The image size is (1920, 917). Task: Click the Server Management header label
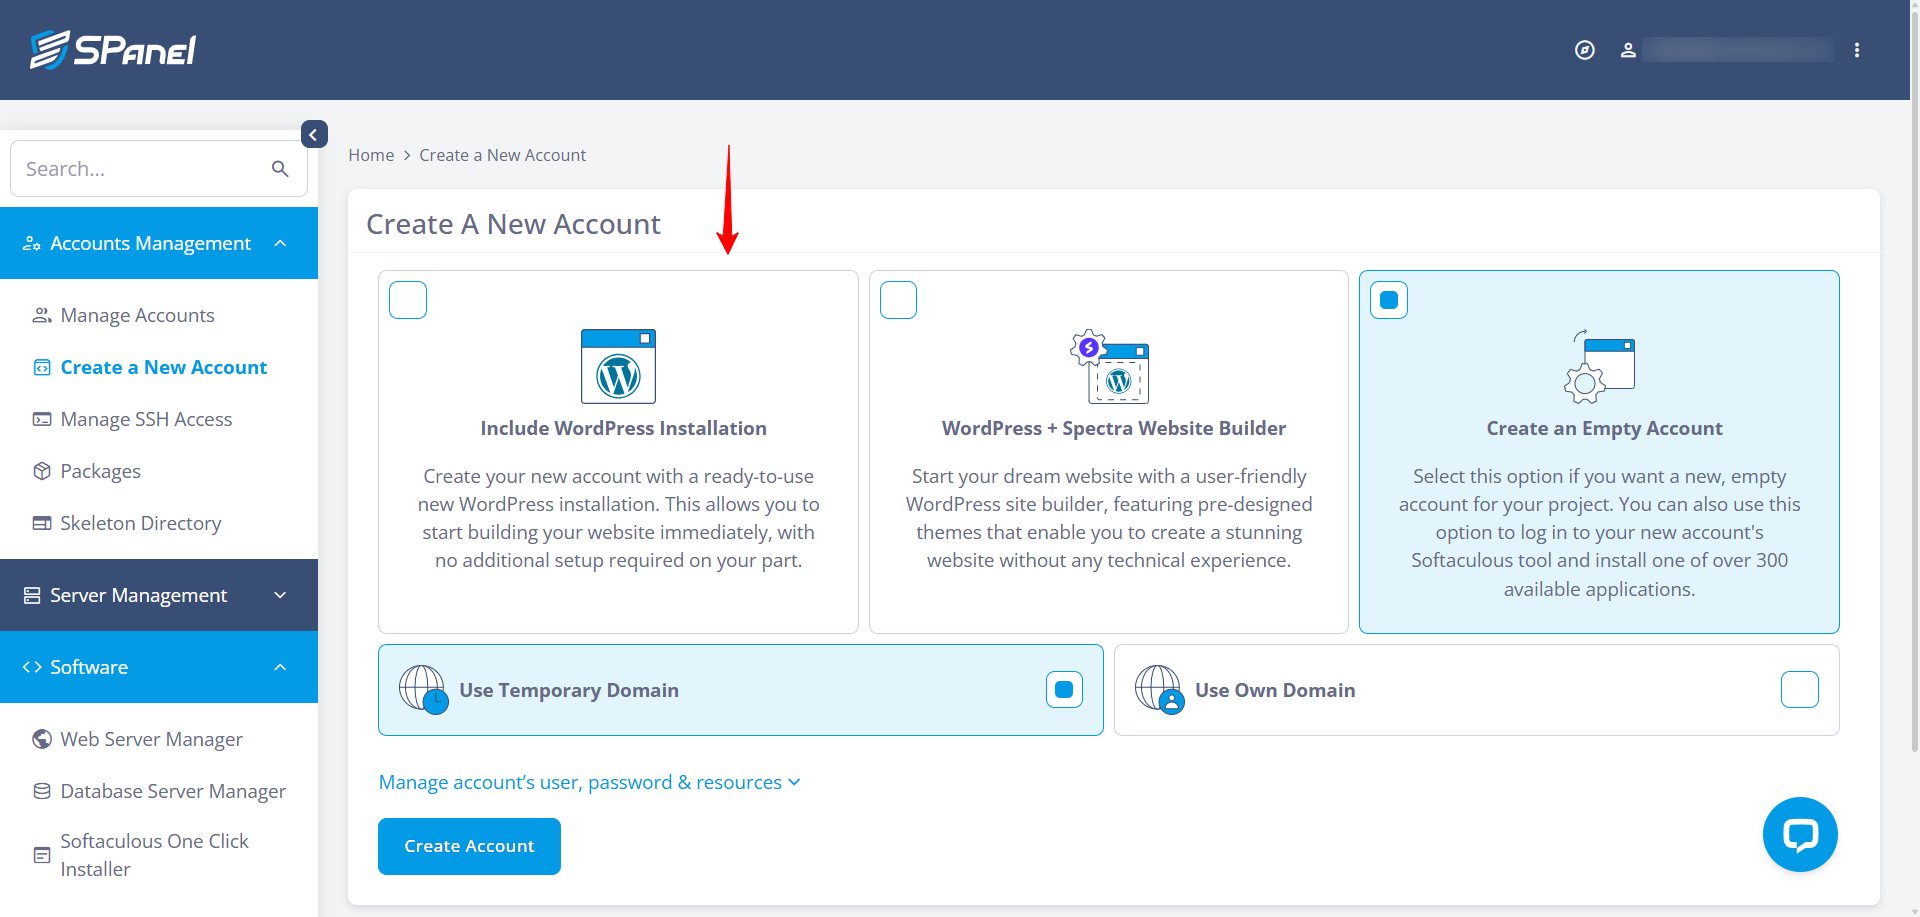[138, 595]
